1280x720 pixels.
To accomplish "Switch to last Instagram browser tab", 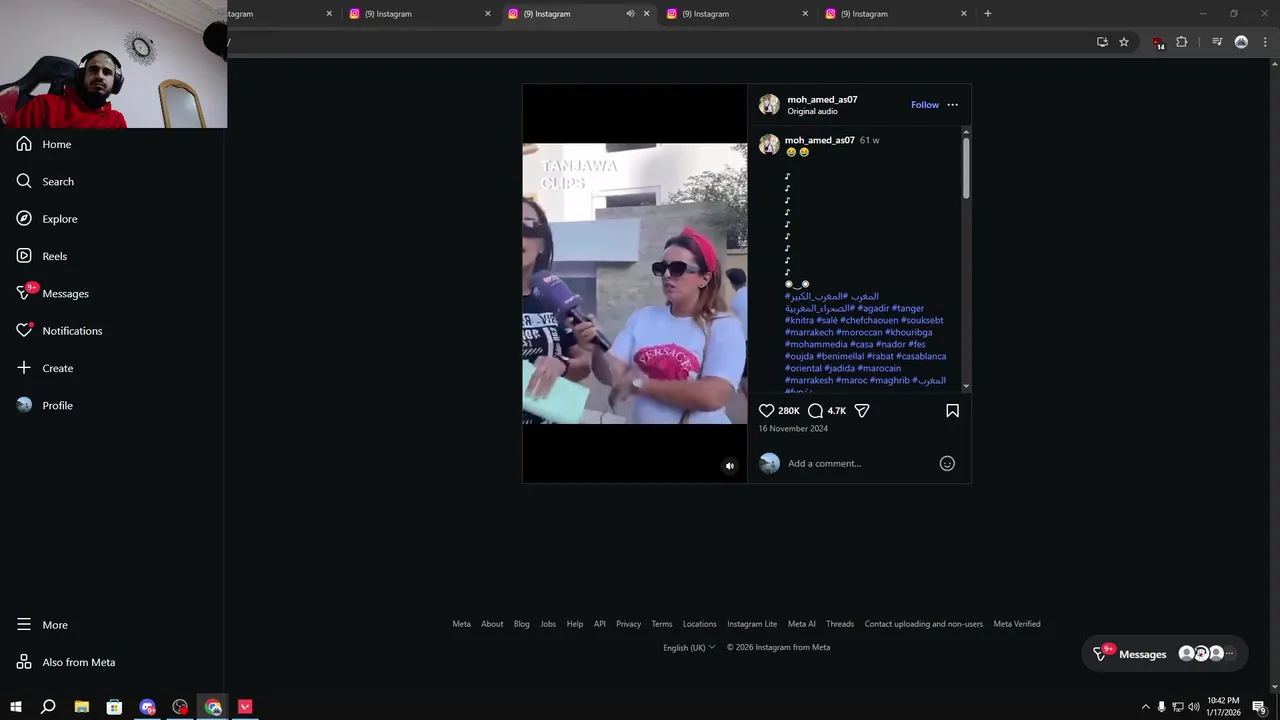I will [896, 14].
